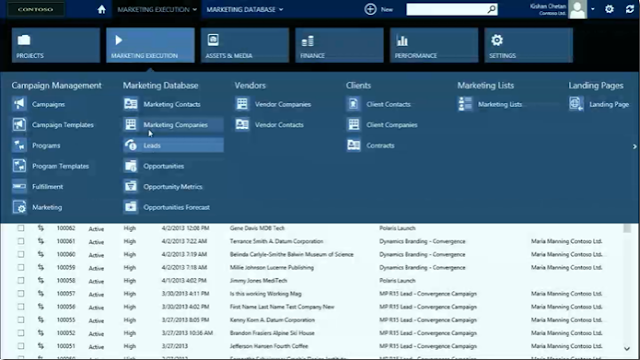Open the Opportunities icon
Image resolution: width=640 pixels, height=360 pixels.
click(131, 166)
